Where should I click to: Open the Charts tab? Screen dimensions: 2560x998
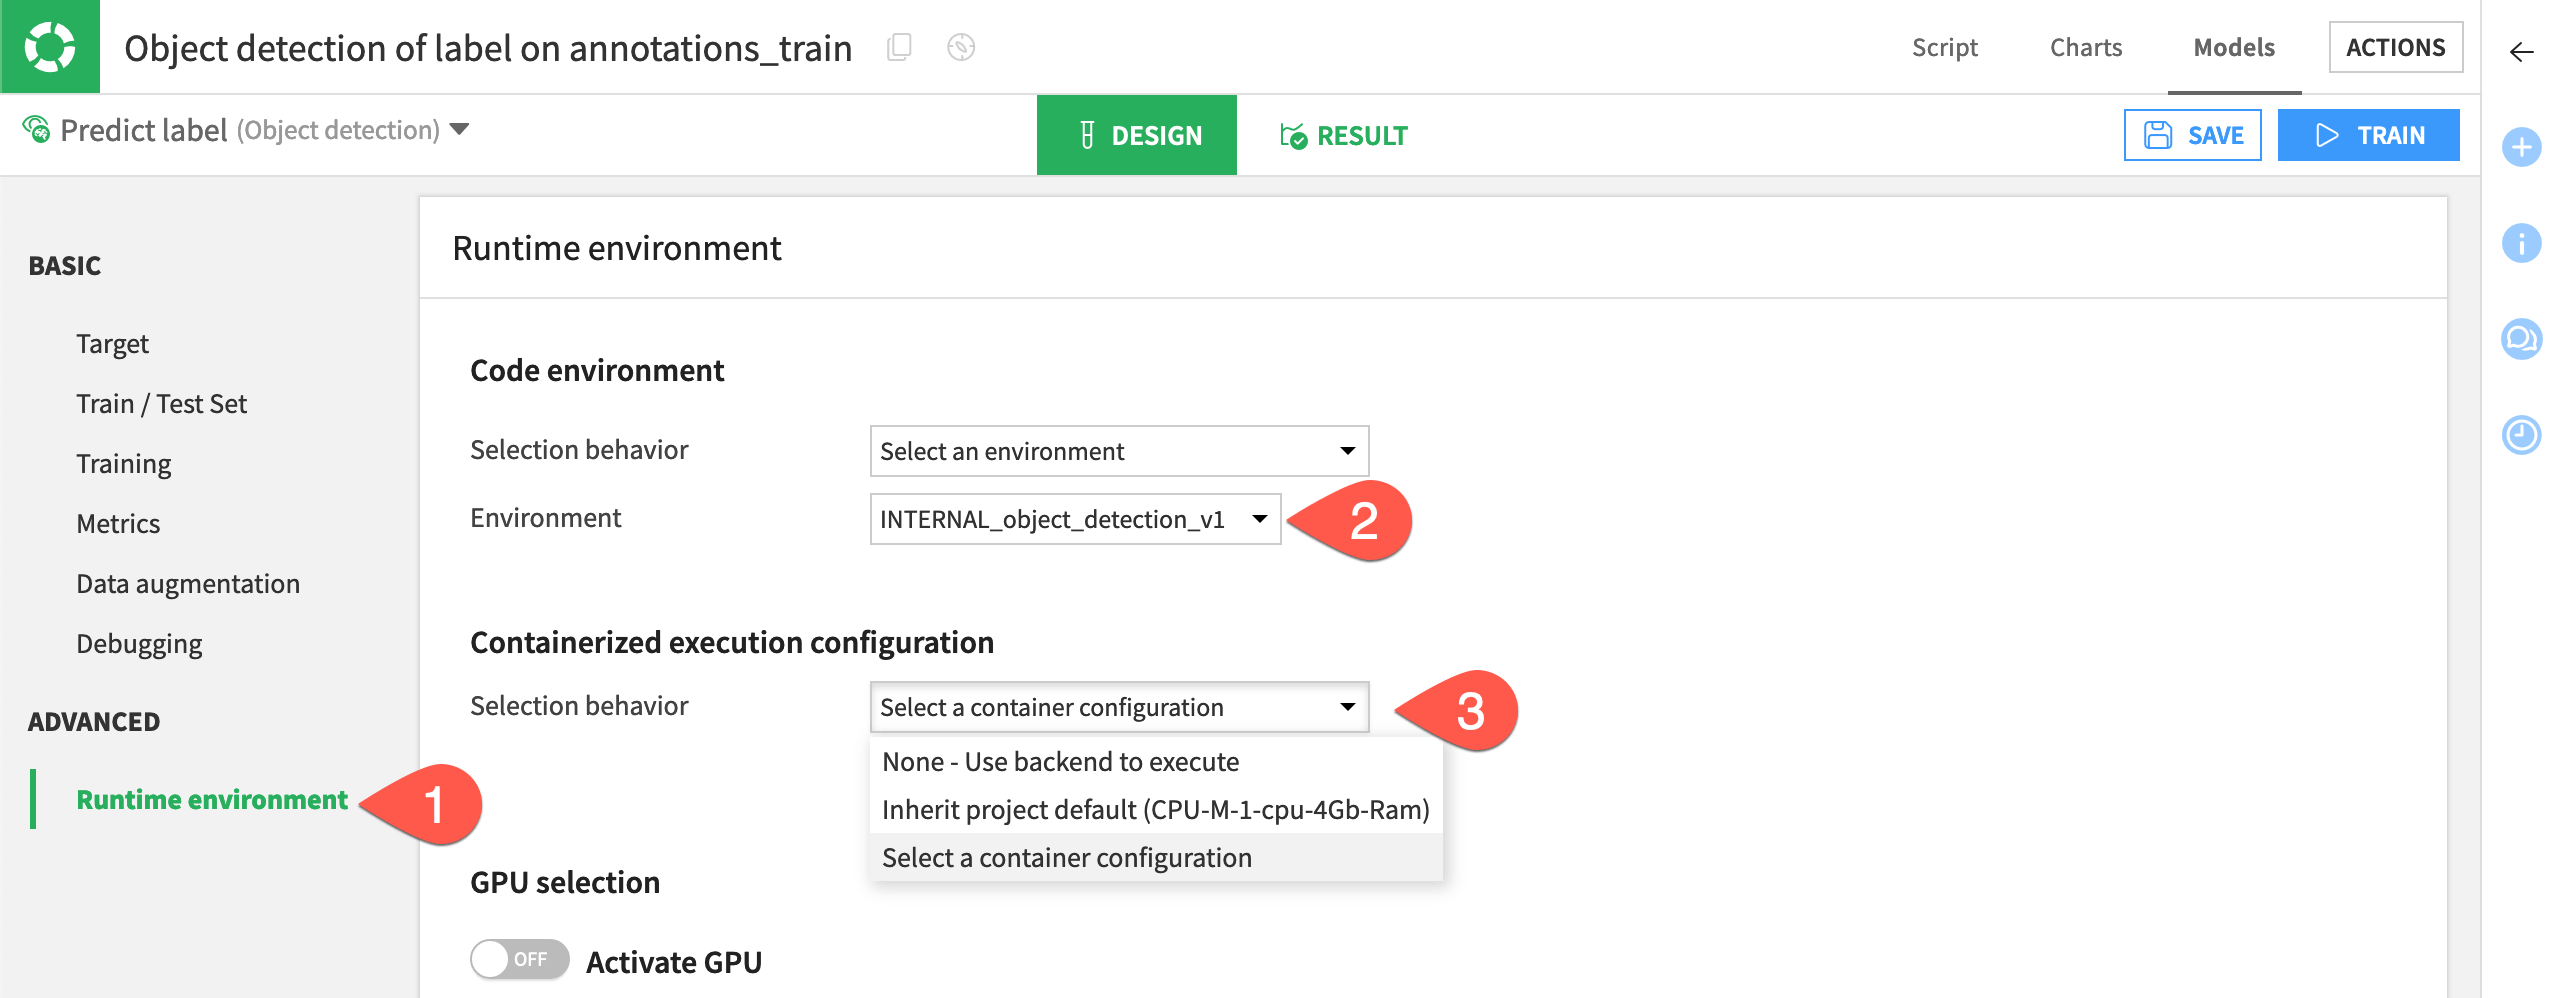[2085, 48]
